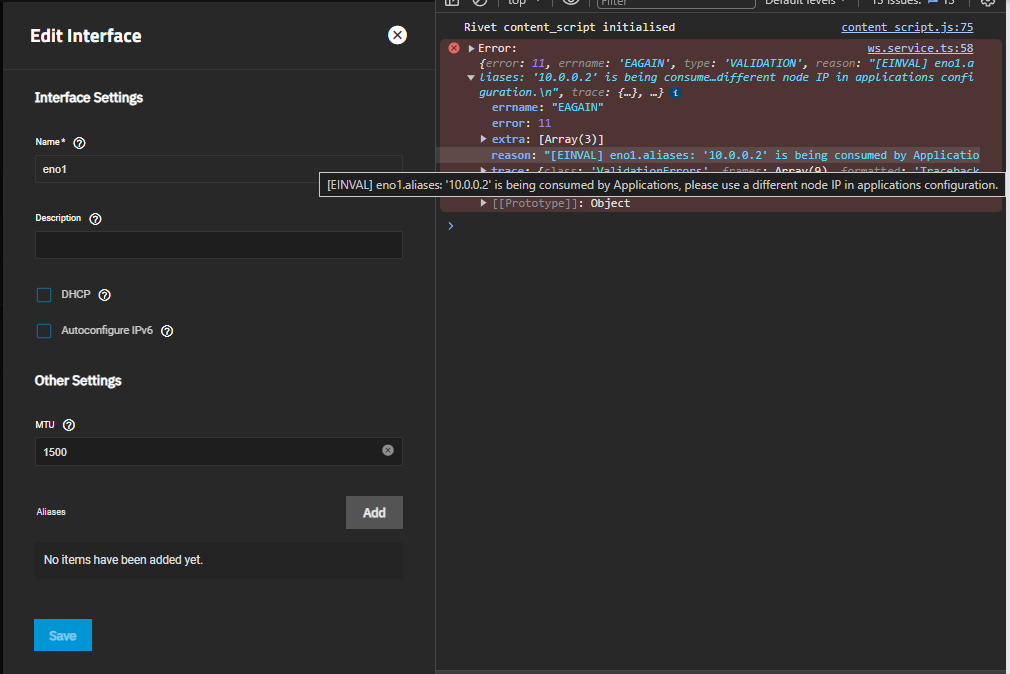The width and height of the screenshot is (1010, 674).
Task: Select the errname: "EAGAIN" property
Action: 548,108
